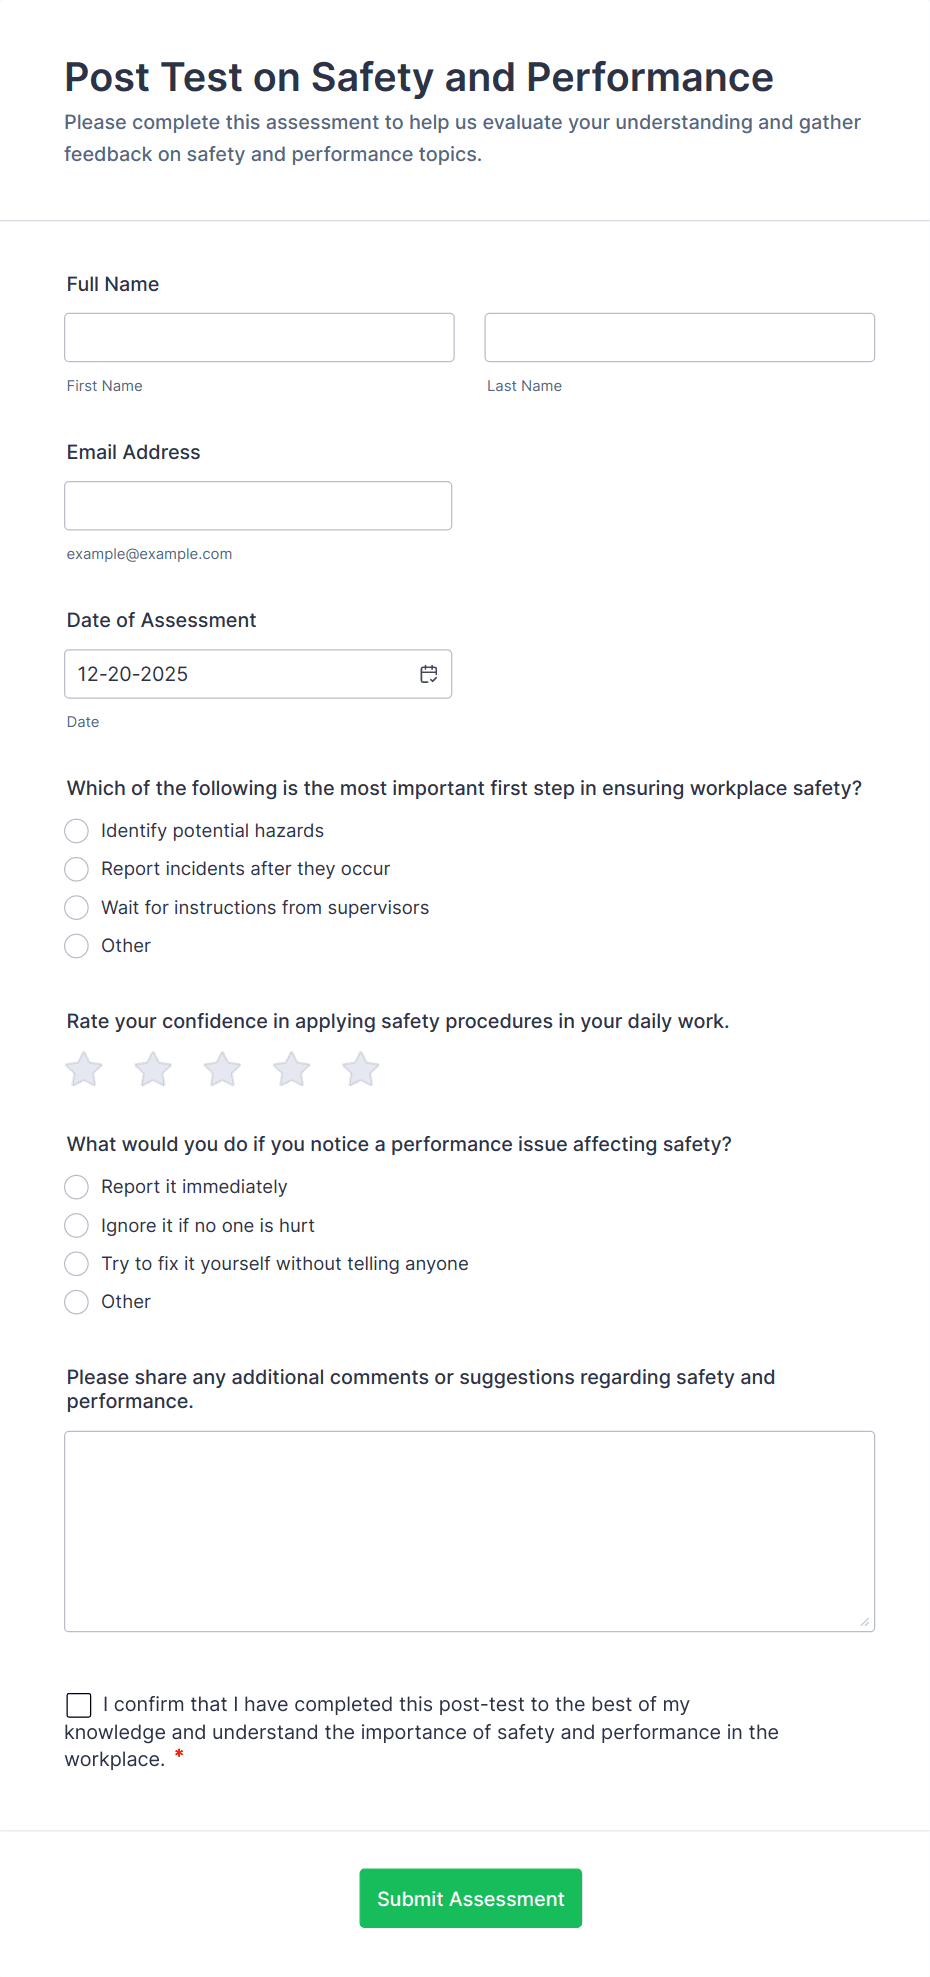The width and height of the screenshot is (930, 1977).
Task: Choose 'Other' for the first safety question
Action: 76,945
